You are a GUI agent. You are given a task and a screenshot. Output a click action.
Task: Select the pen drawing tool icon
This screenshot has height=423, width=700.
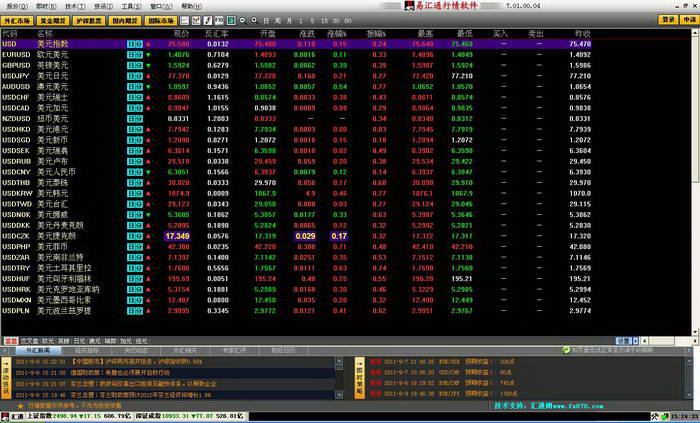coord(208,21)
